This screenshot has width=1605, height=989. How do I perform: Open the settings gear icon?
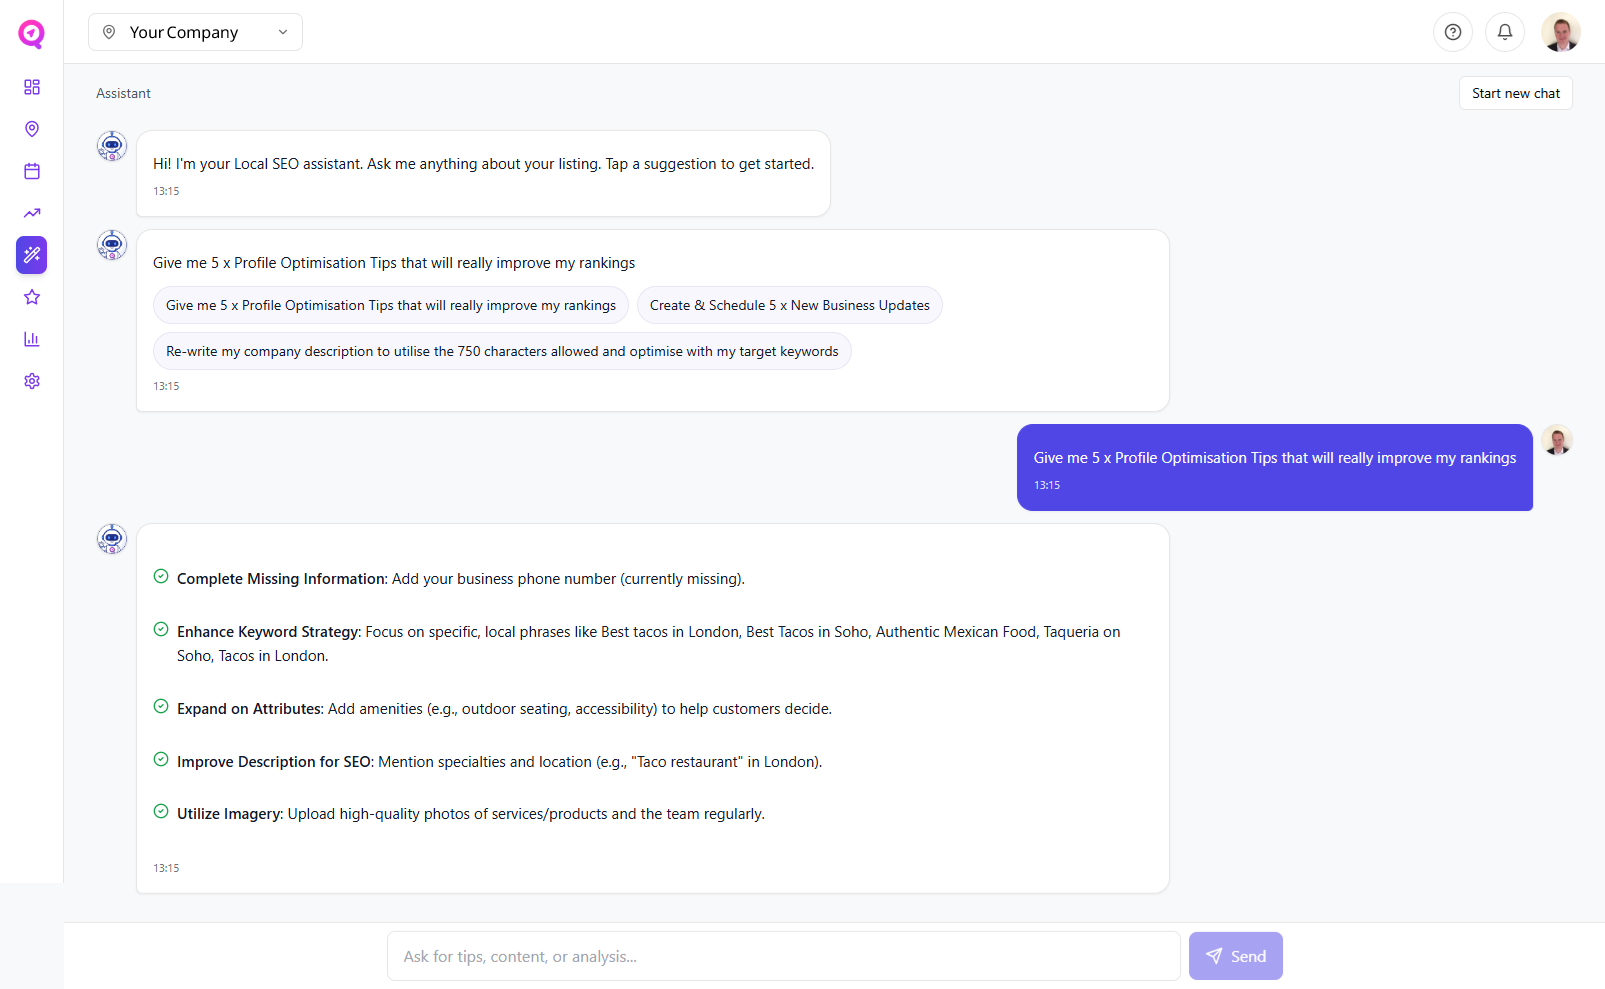(31, 381)
